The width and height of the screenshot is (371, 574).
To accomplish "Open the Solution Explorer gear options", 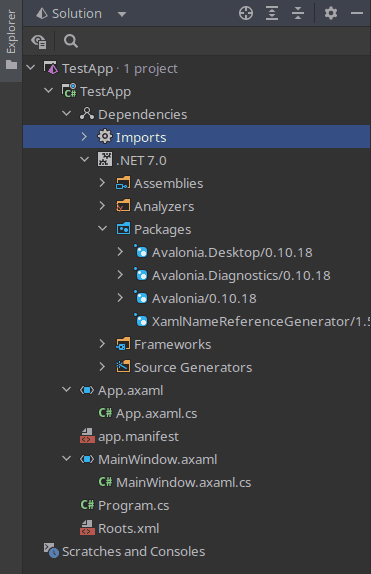I will click(331, 14).
